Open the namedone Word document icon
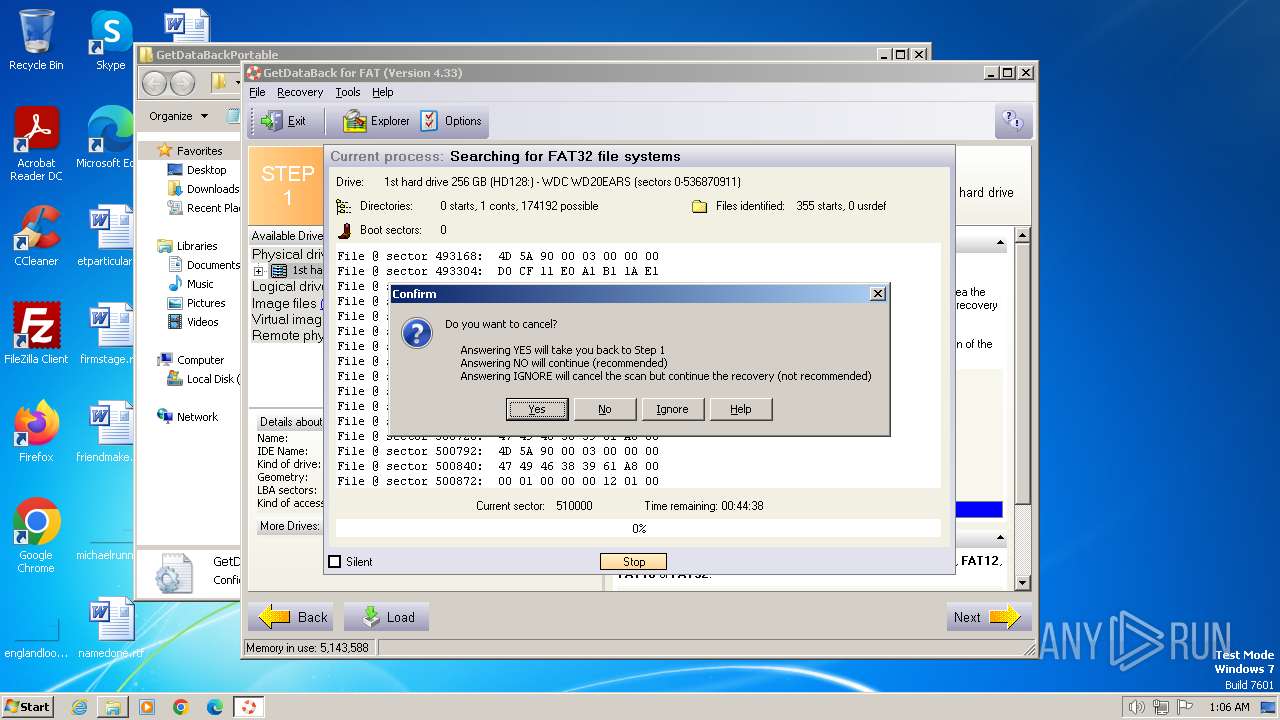 [x=111, y=628]
